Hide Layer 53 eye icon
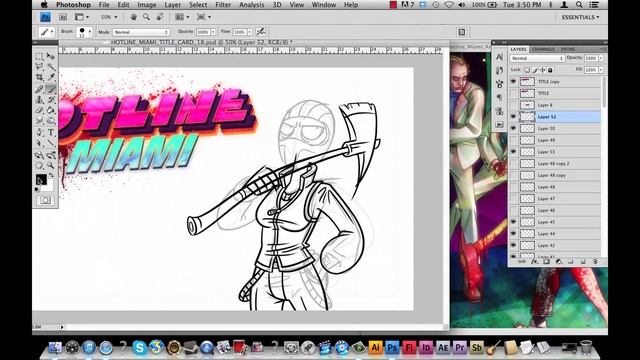640x360 pixels. tap(513, 152)
